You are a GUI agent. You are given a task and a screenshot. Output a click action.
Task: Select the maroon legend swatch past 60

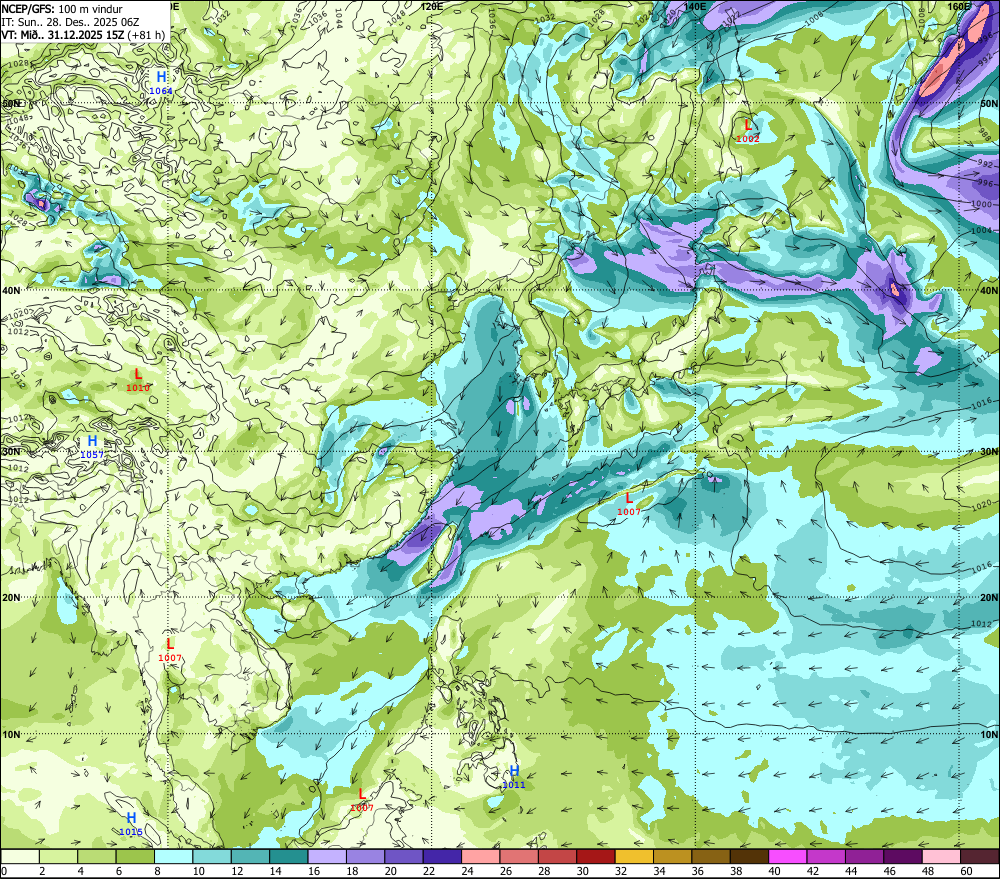979,856
